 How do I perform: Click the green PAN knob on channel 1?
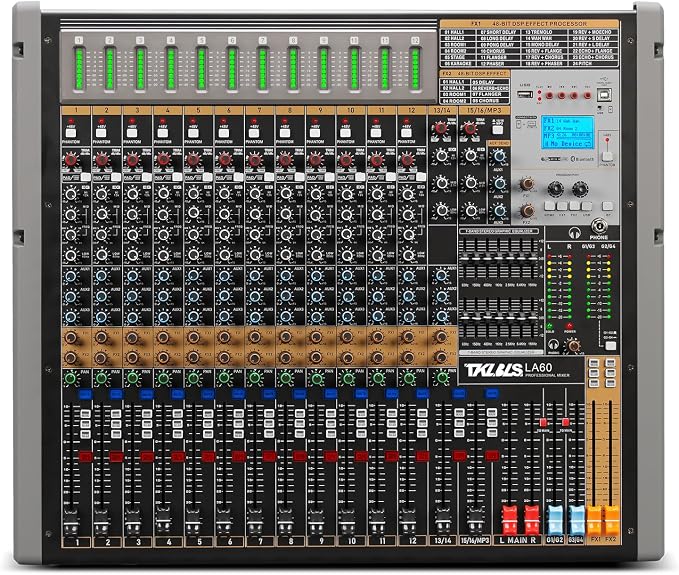tap(71, 378)
